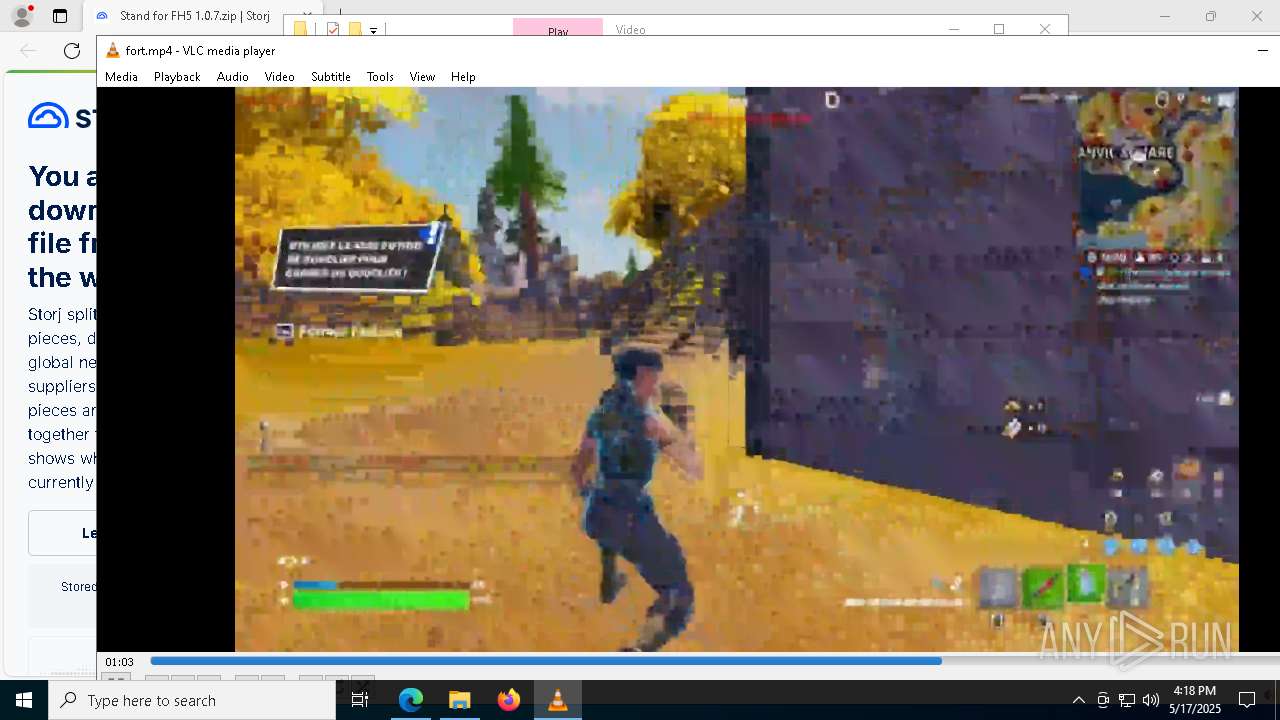The width and height of the screenshot is (1280, 720).
Task: Open Task View from the taskbar
Action: click(360, 700)
